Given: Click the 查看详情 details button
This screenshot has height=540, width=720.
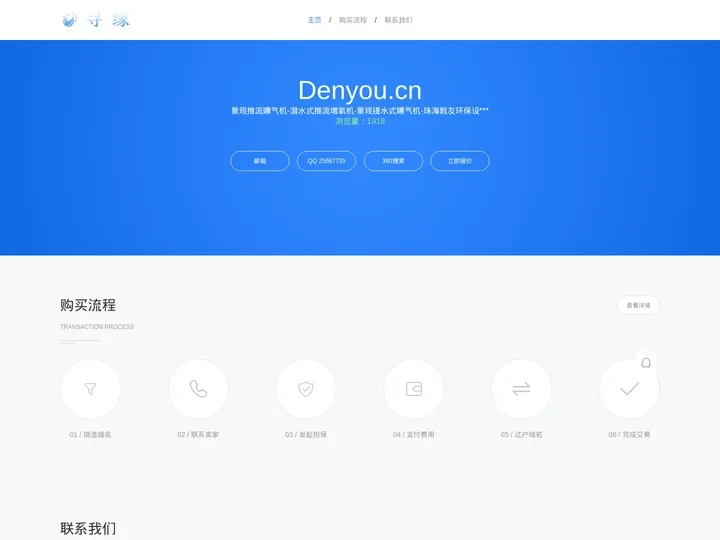Looking at the screenshot, I should [x=638, y=305].
